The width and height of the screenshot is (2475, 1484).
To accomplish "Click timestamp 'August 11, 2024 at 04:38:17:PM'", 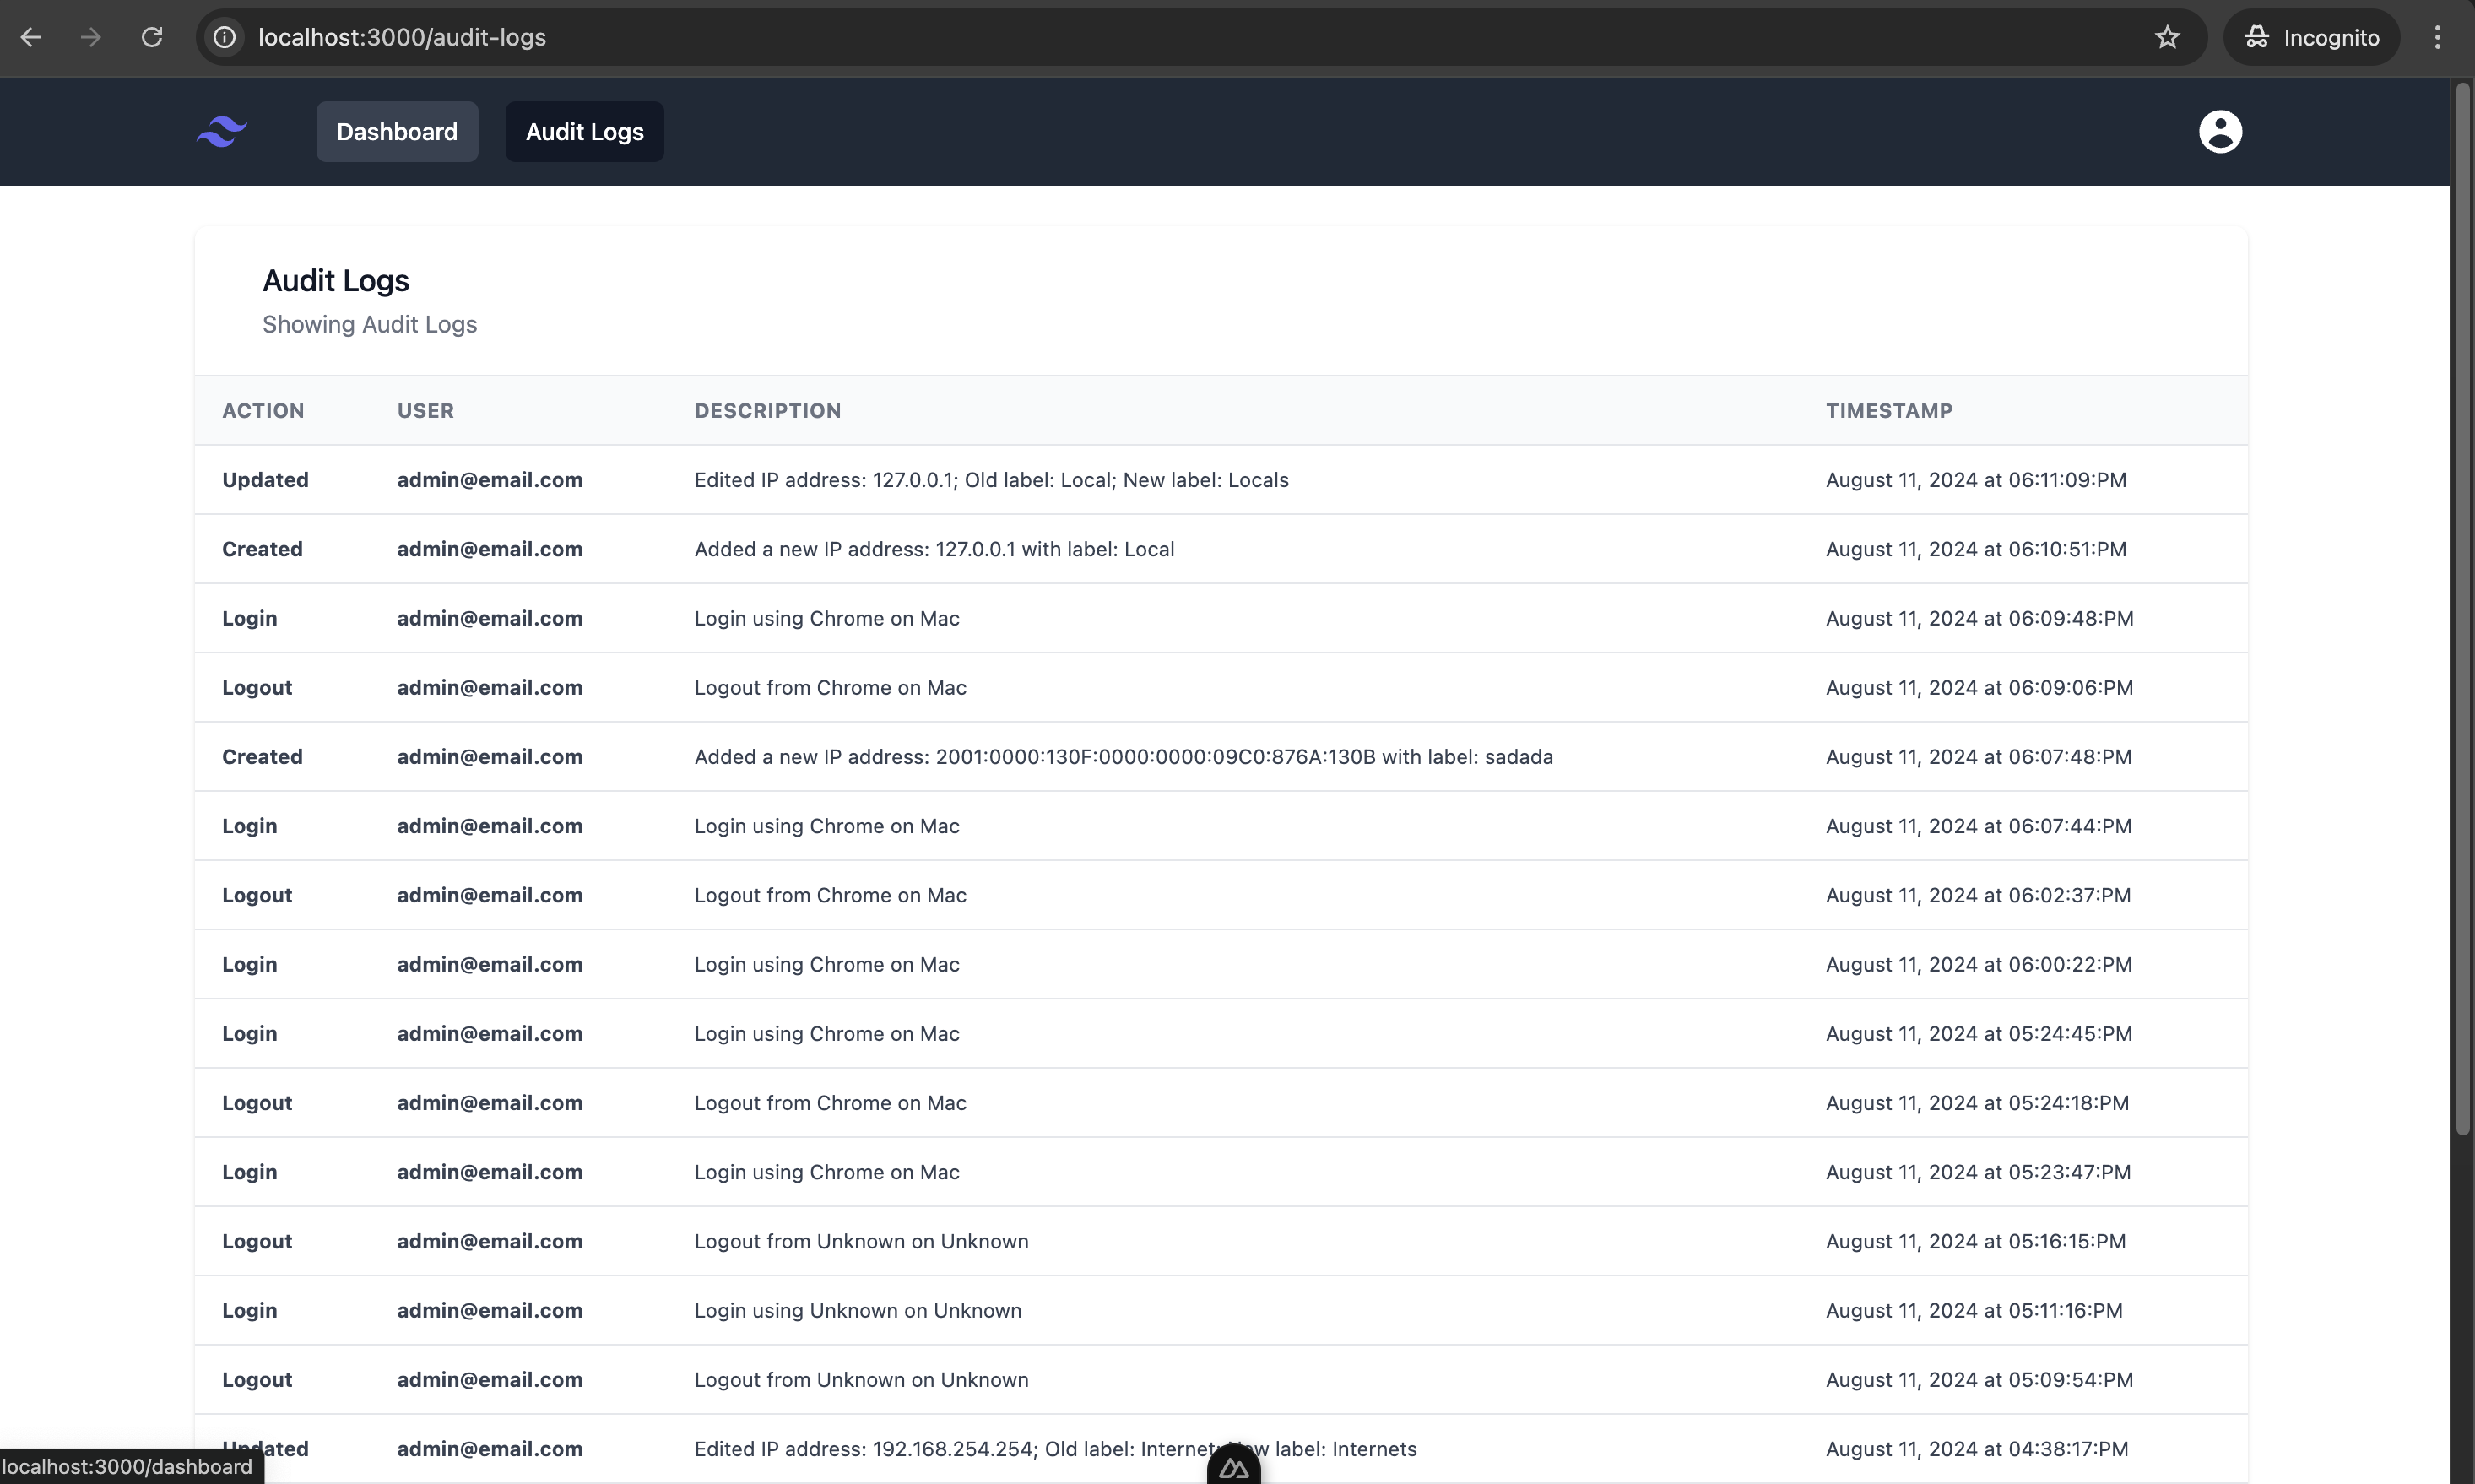I will coord(1977,1449).
